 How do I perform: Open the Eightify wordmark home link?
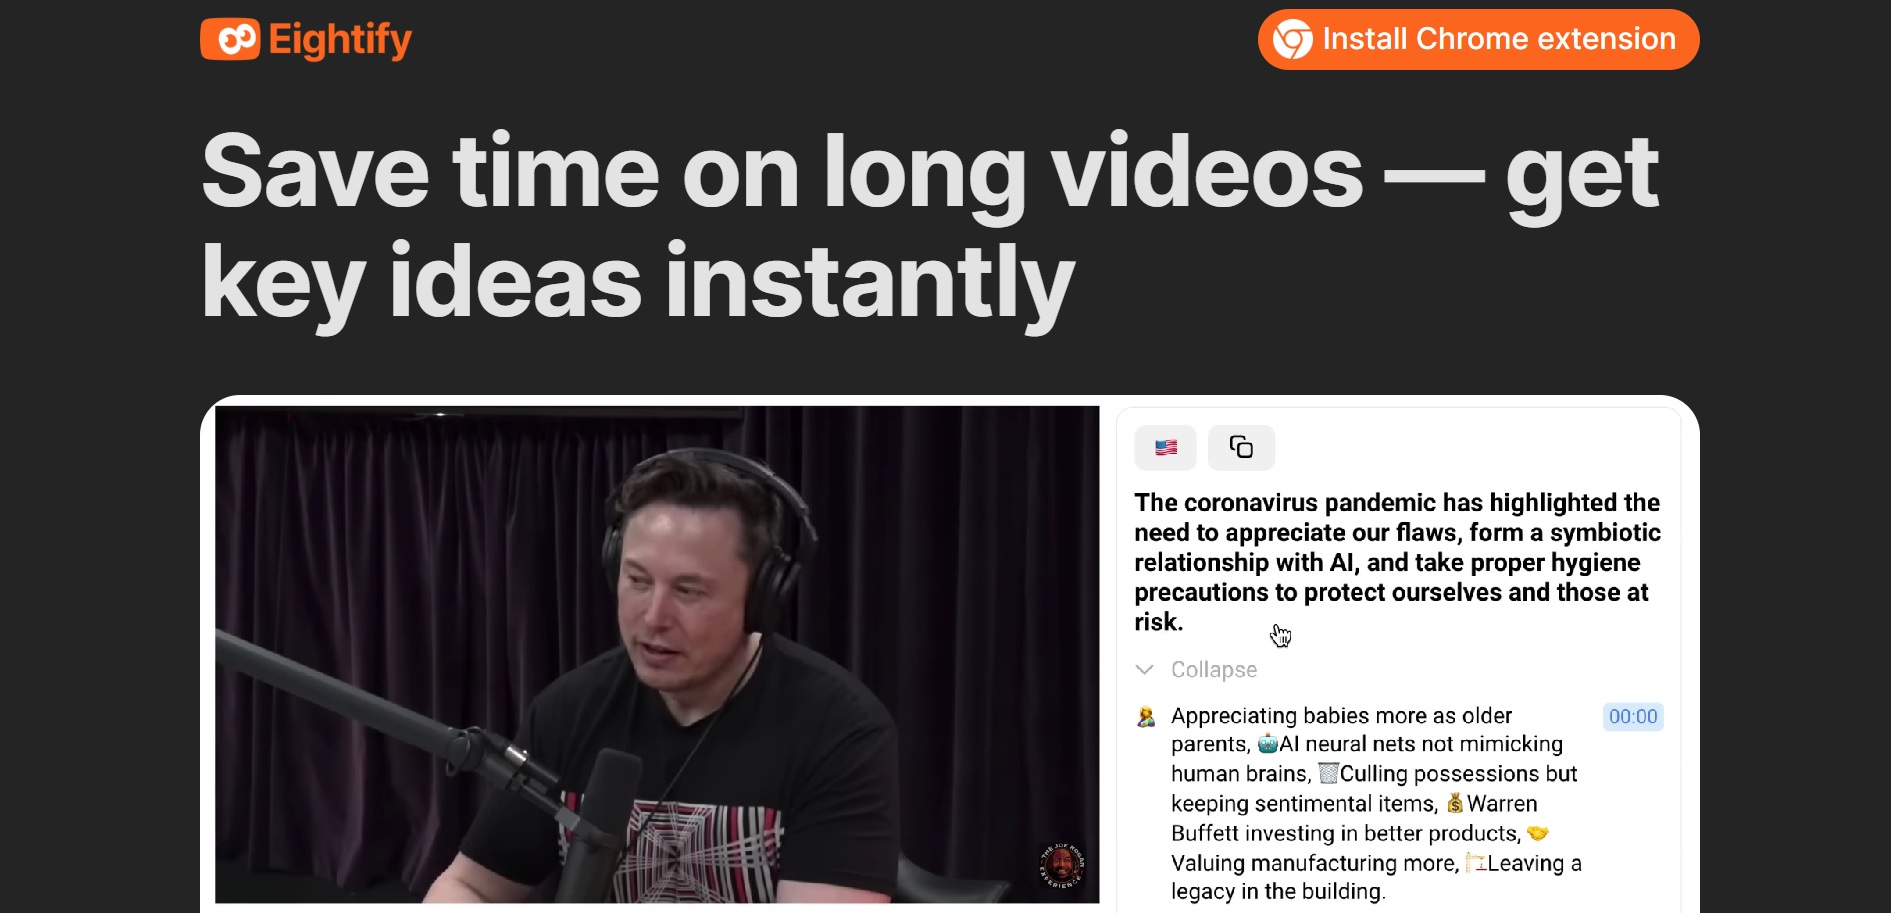coord(340,40)
